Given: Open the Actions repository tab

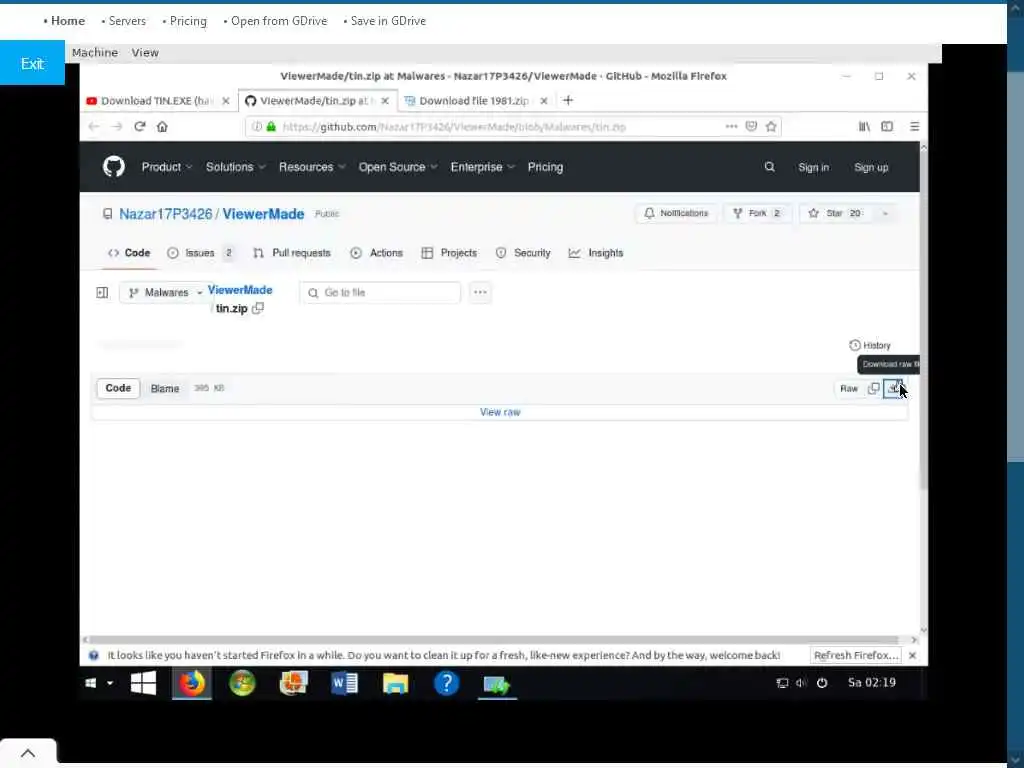Looking at the screenshot, I should [x=377, y=253].
